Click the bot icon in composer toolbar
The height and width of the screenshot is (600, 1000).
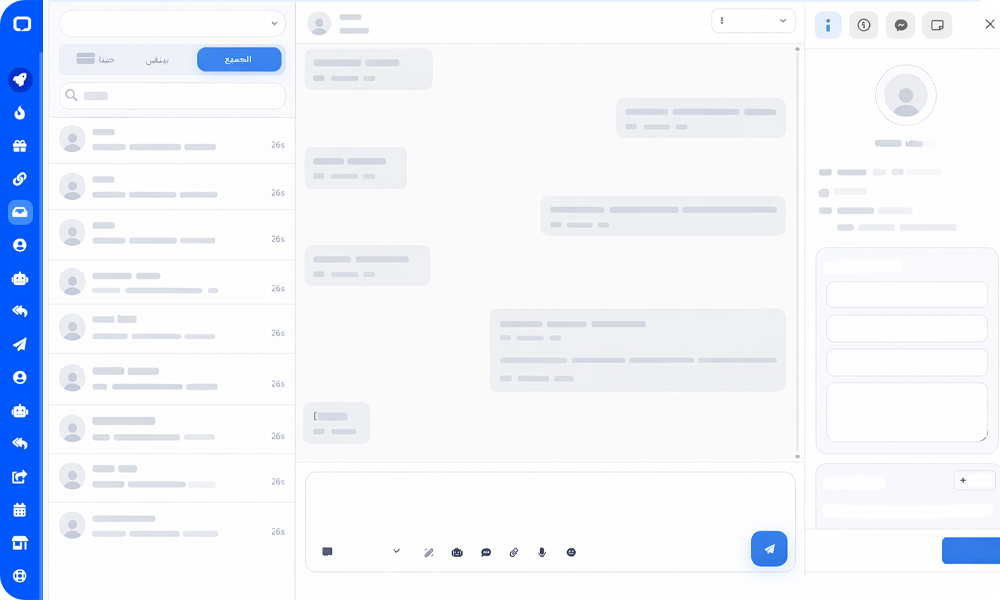click(x=457, y=552)
